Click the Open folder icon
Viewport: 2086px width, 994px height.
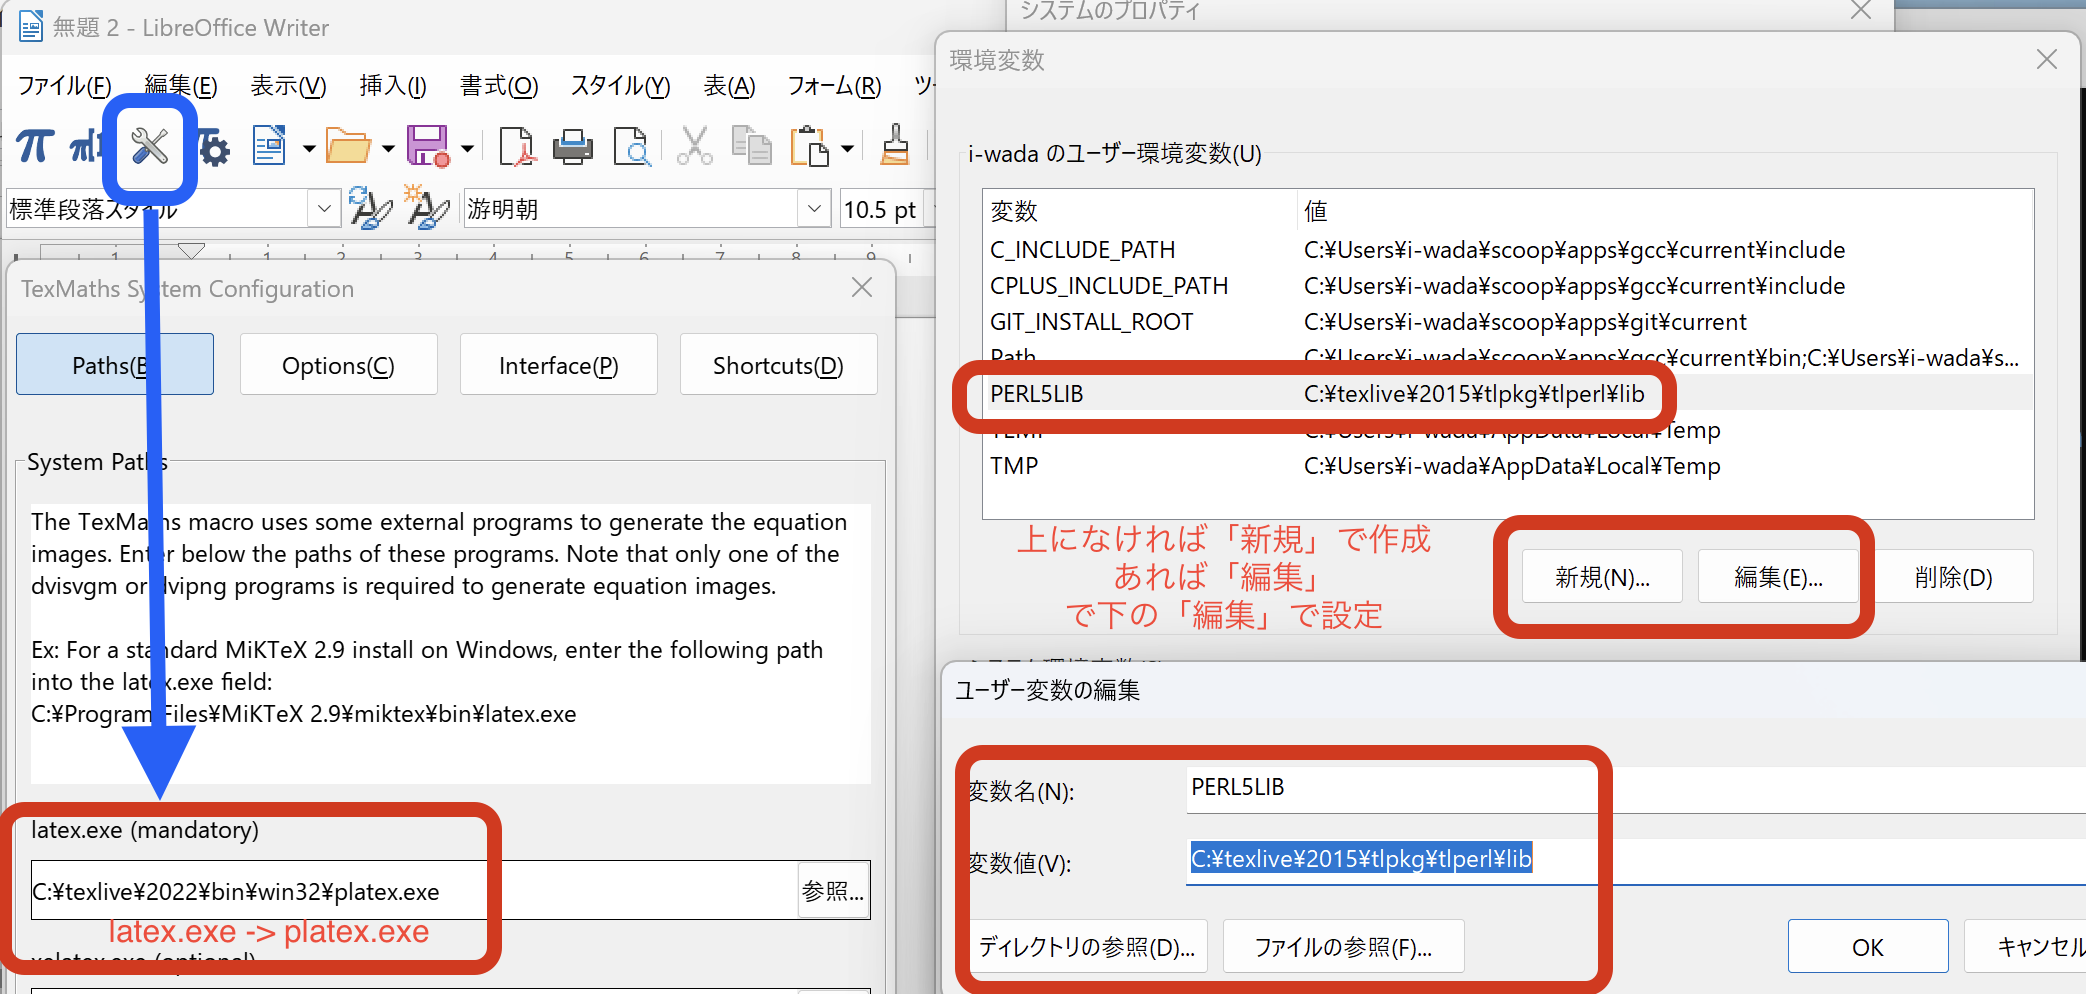tap(348, 147)
